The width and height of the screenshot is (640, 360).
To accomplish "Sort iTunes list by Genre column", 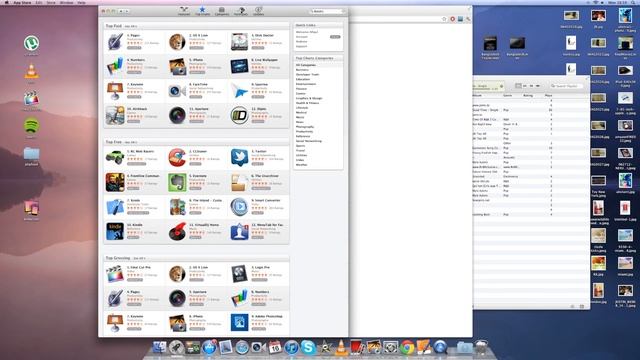I will 507,96.
